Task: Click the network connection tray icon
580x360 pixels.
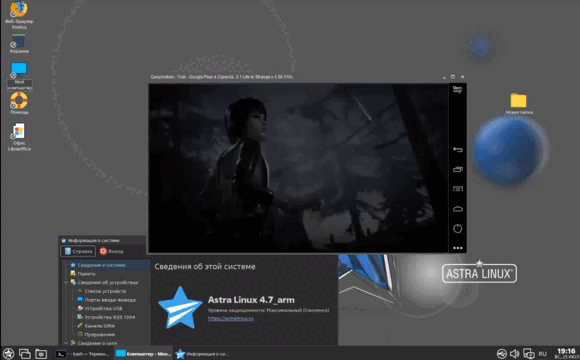Action: click(x=529, y=354)
